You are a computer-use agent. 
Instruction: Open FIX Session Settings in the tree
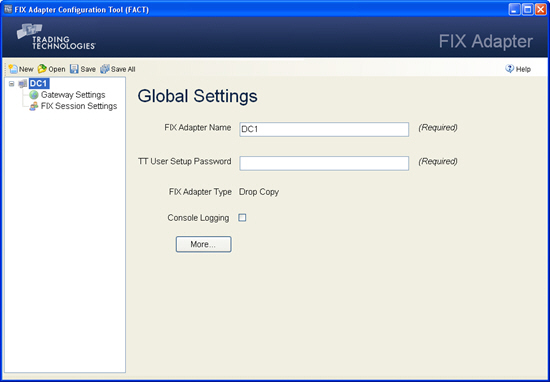click(x=79, y=106)
